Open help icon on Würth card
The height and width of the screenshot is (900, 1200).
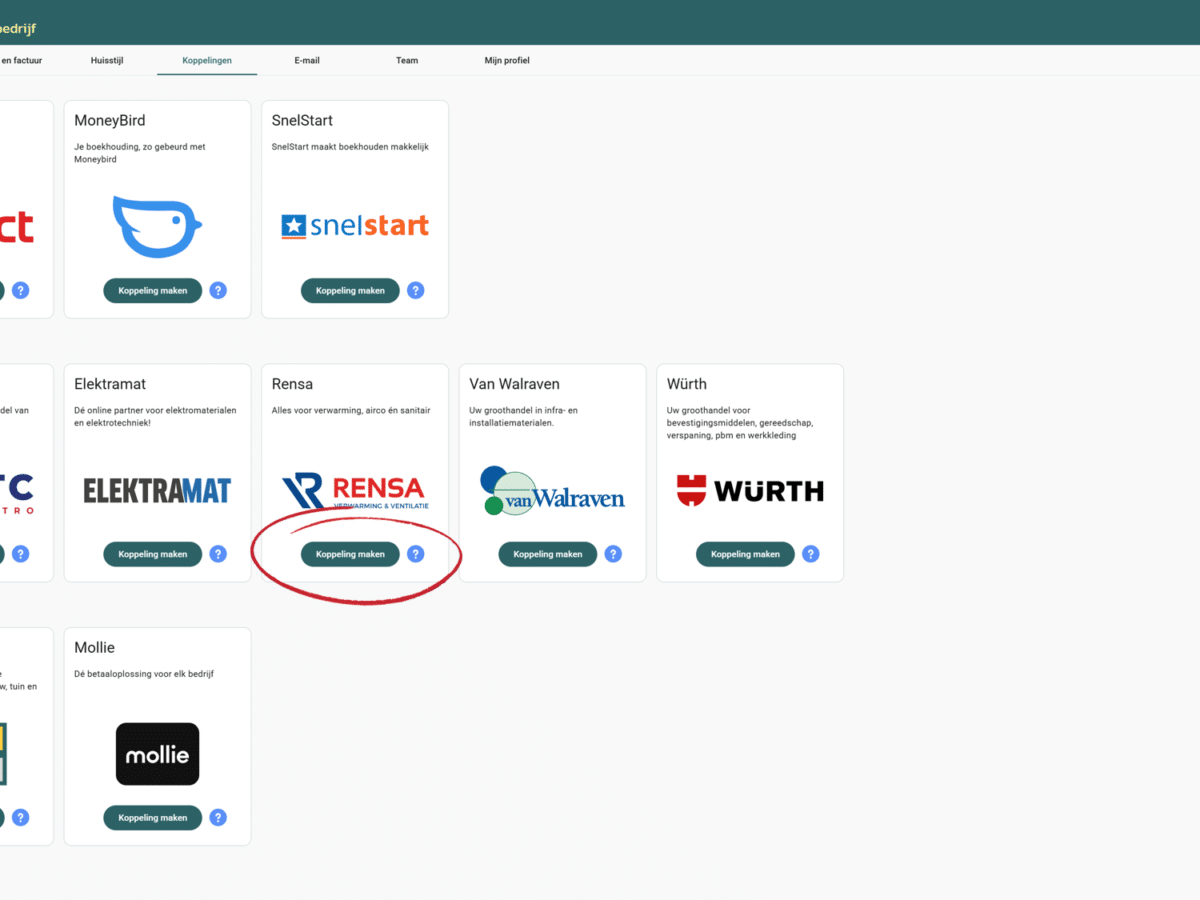coord(811,554)
